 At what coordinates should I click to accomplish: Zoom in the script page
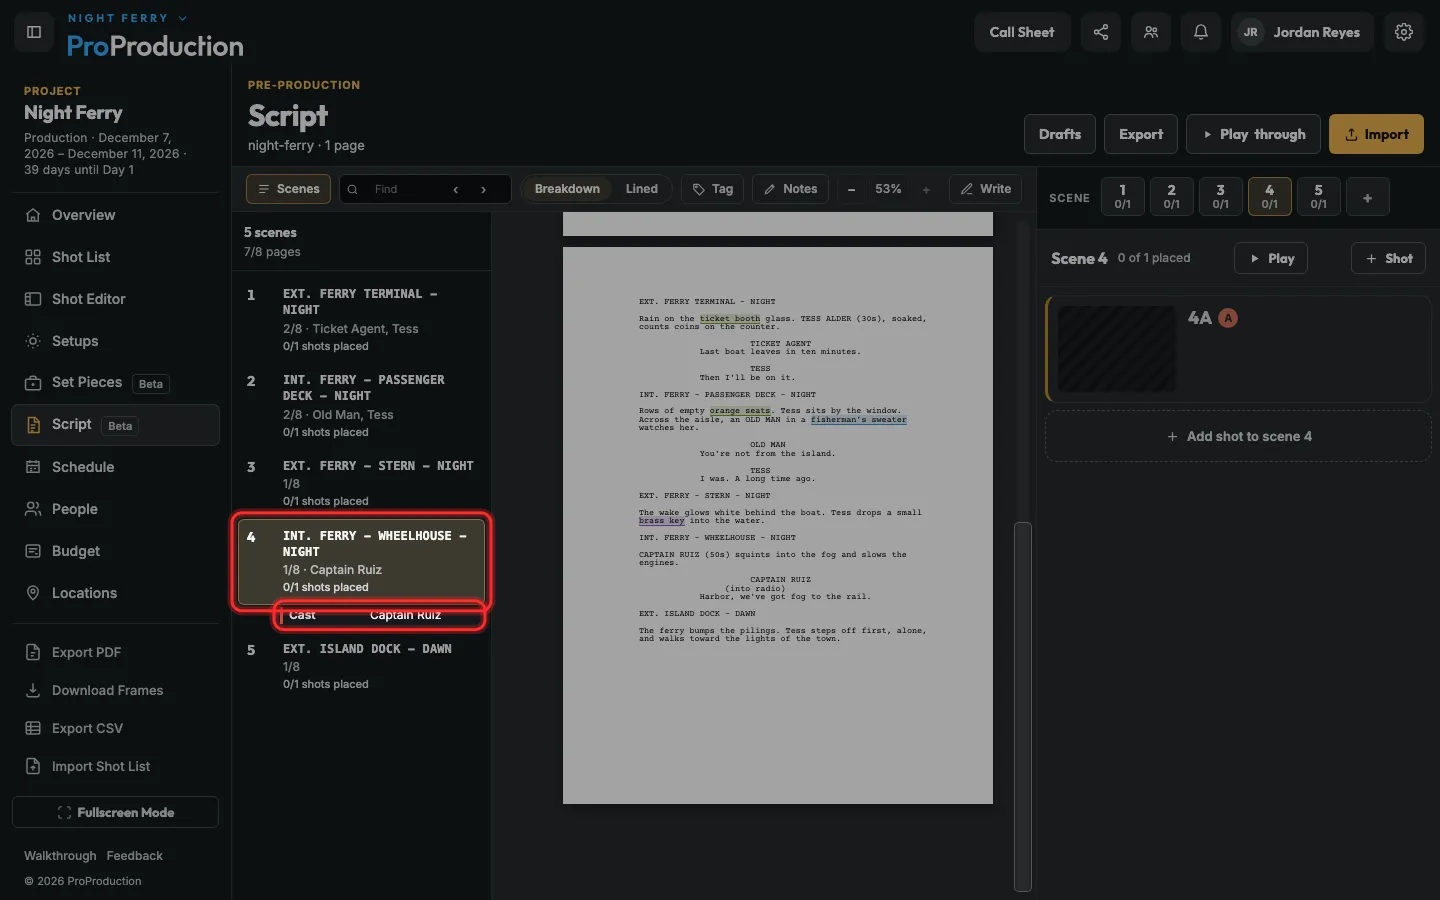[x=926, y=189]
